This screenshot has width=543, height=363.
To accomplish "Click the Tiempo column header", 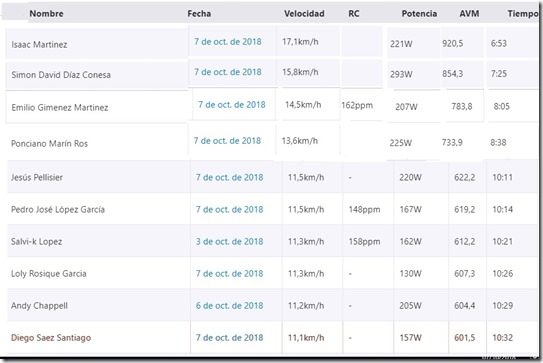I will click(523, 14).
